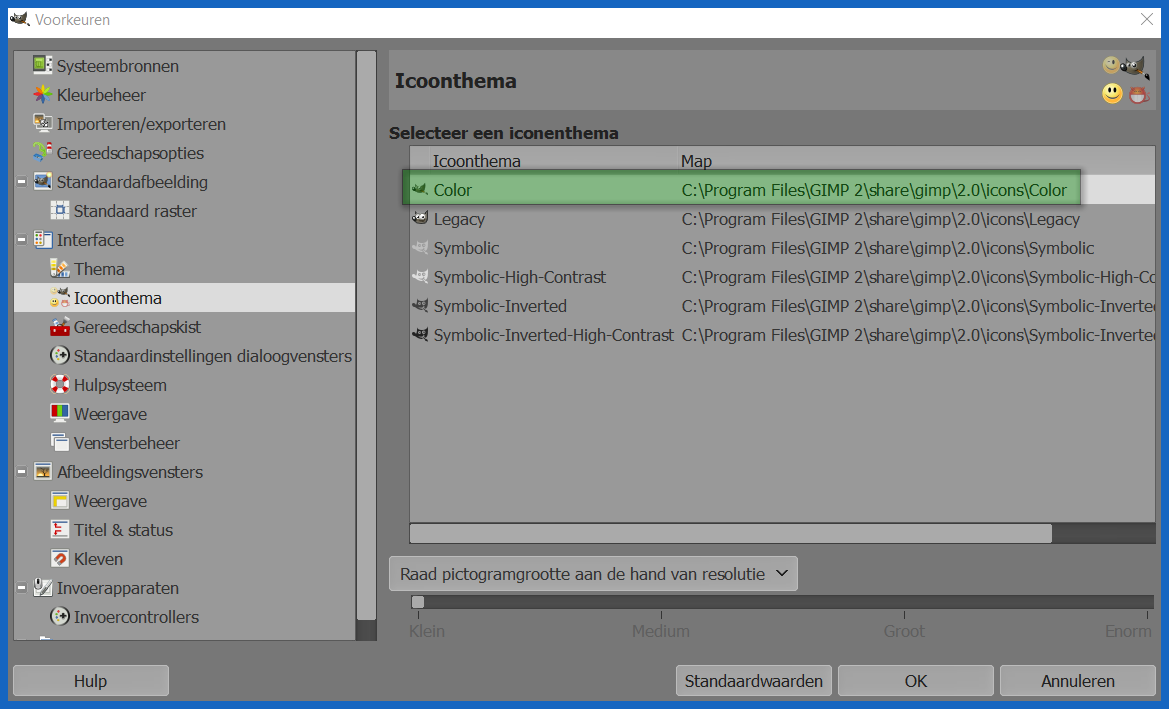Screen dimensions: 1169x709
Task: Click the Symbolic theme Wilber icon
Action: [x=420, y=248]
